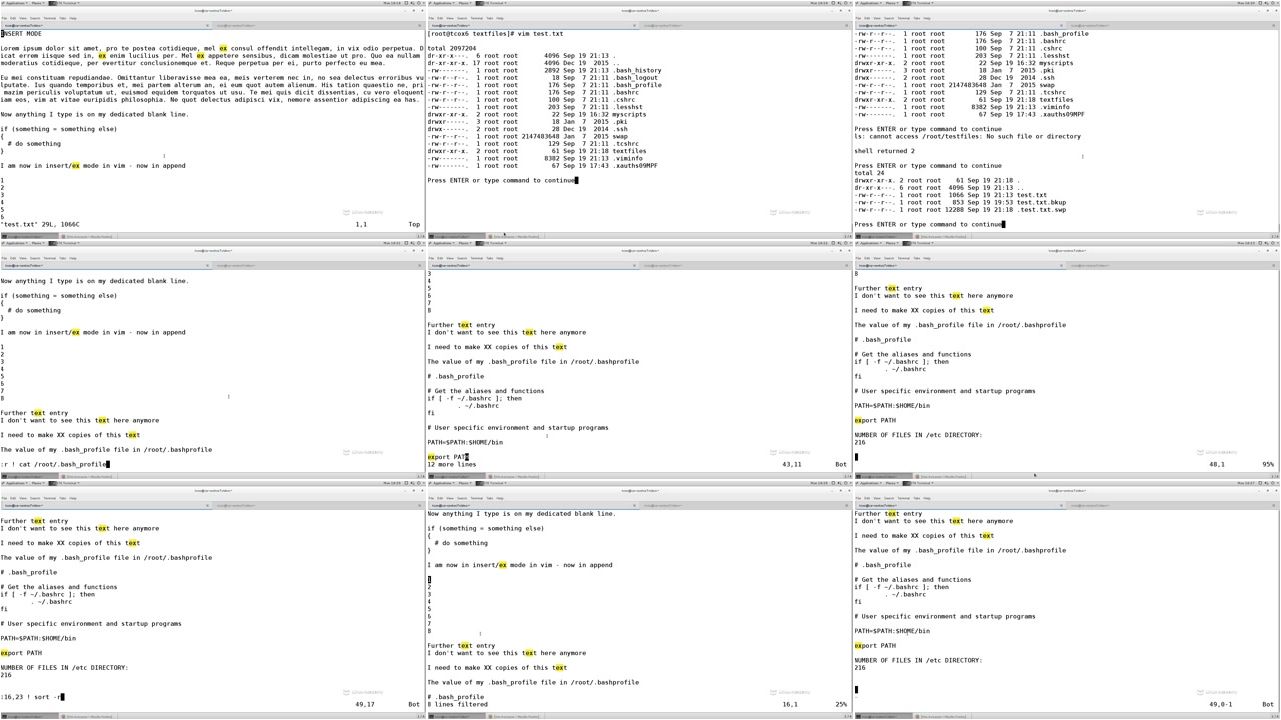The height and width of the screenshot is (720, 1281).
Task: Select the .bash_history row in the directory listing
Action: (544, 70)
